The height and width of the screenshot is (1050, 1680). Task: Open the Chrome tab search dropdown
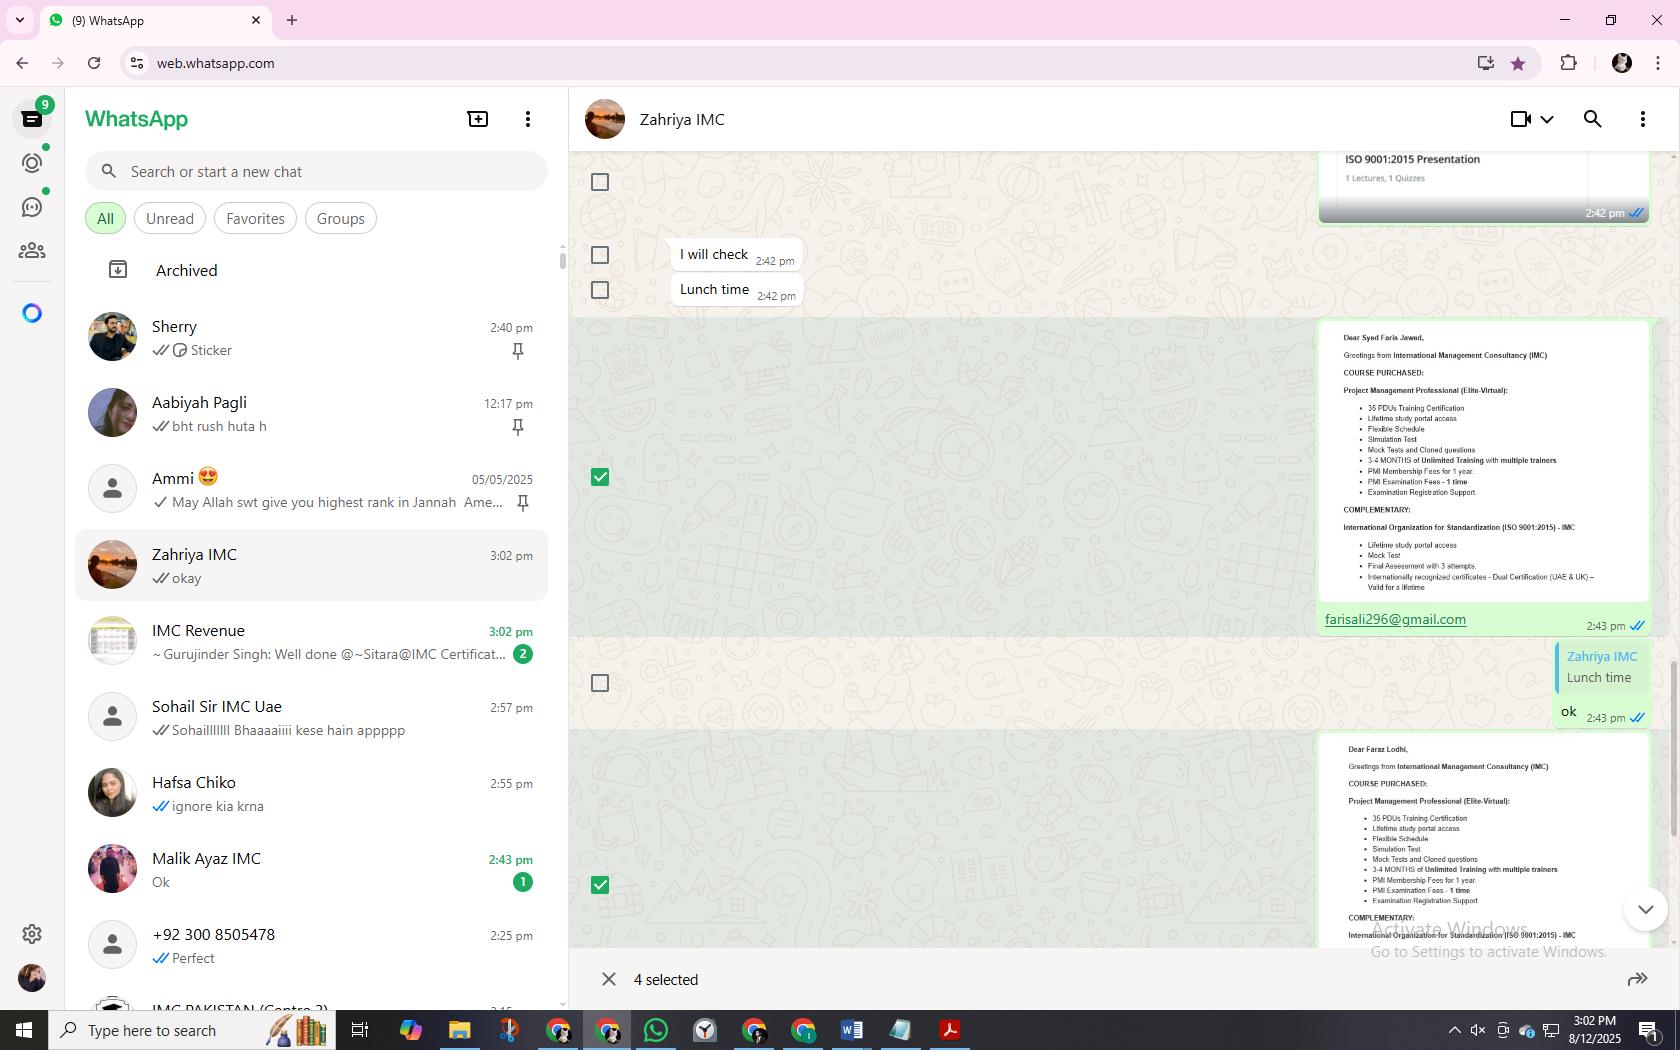point(19,20)
